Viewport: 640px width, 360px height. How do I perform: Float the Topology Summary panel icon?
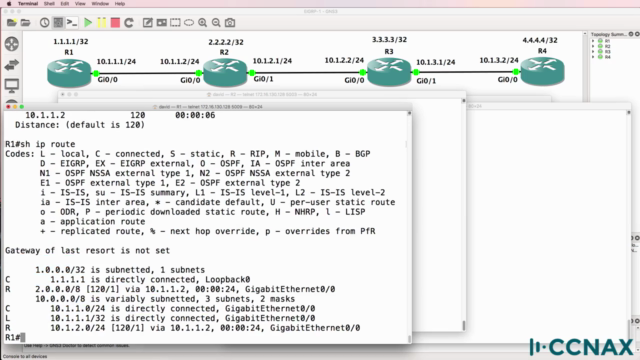pyautogui.click(x=631, y=34)
